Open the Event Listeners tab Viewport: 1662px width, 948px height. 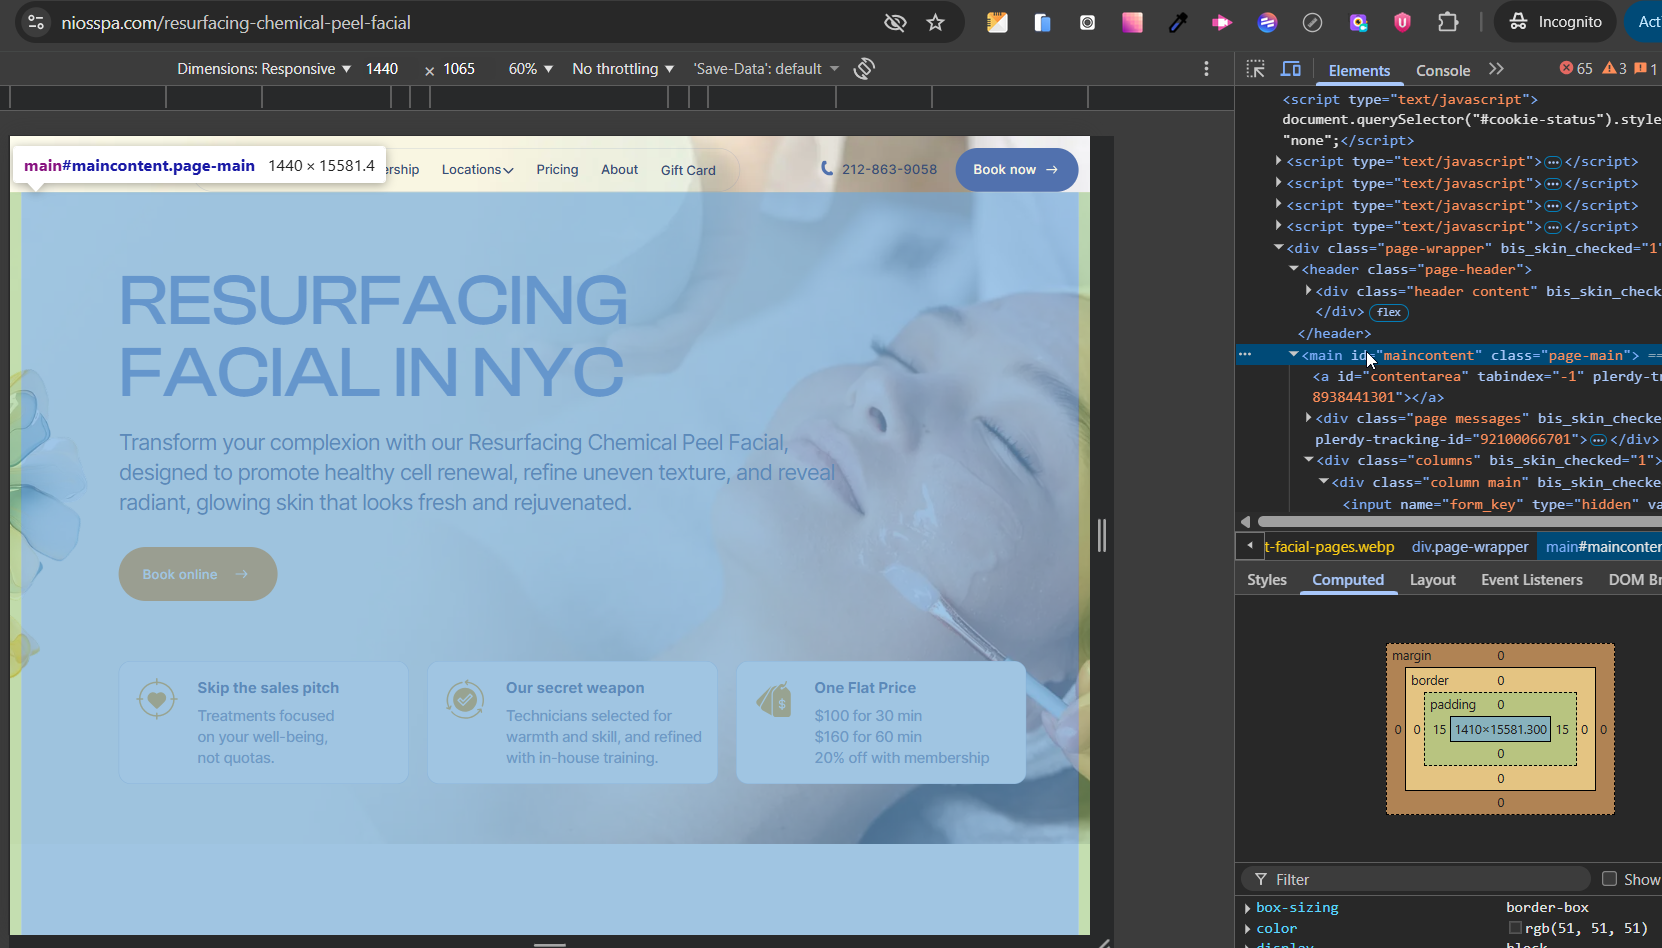tap(1531, 580)
